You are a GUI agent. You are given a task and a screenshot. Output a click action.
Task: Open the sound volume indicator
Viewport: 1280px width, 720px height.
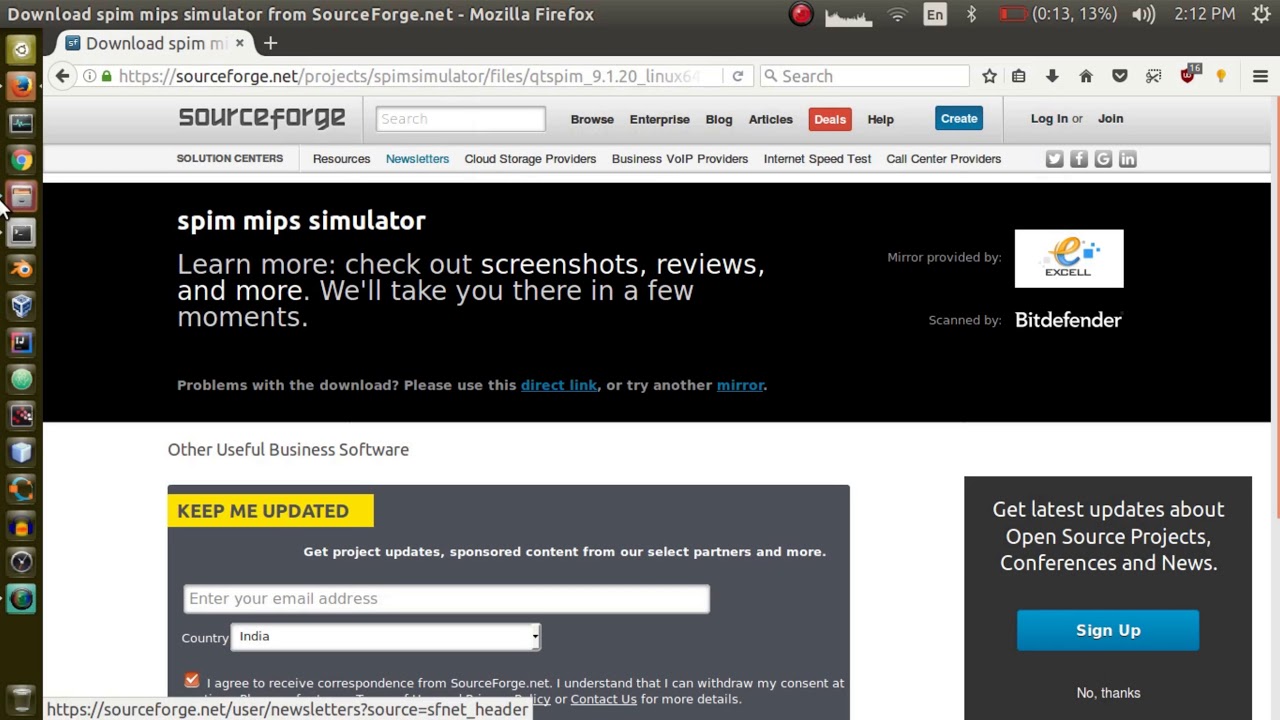1143,14
